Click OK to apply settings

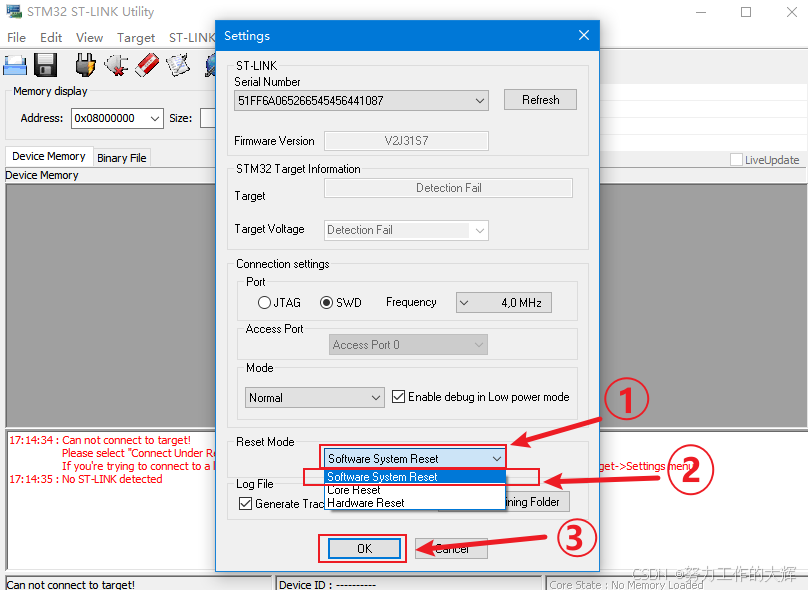tap(364, 548)
